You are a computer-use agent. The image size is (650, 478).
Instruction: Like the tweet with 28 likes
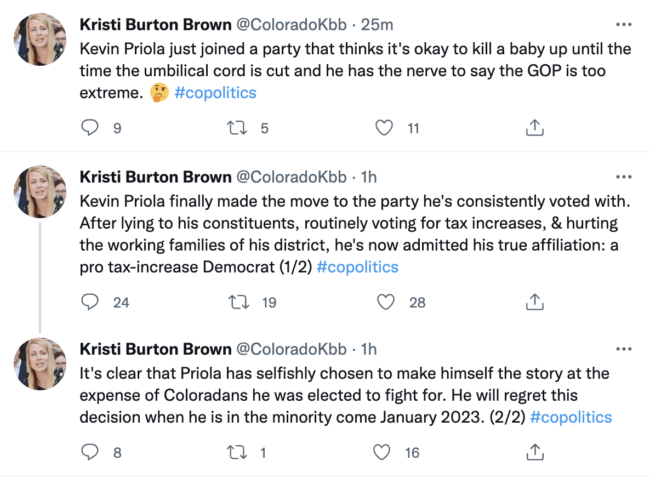coord(383,301)
